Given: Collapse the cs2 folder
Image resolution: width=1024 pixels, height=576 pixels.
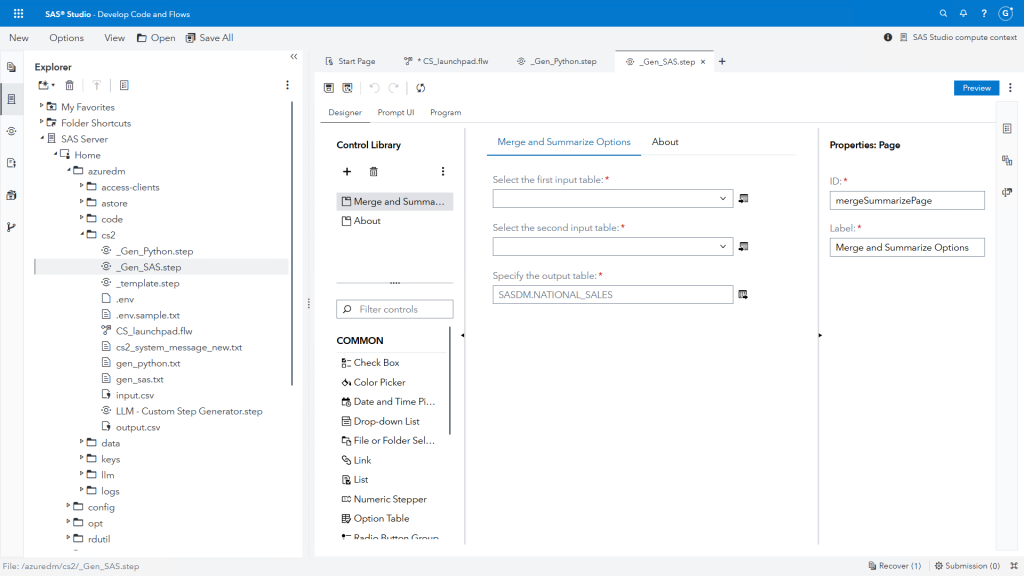Looking at the screenshot, I should (x=81, y=235).
